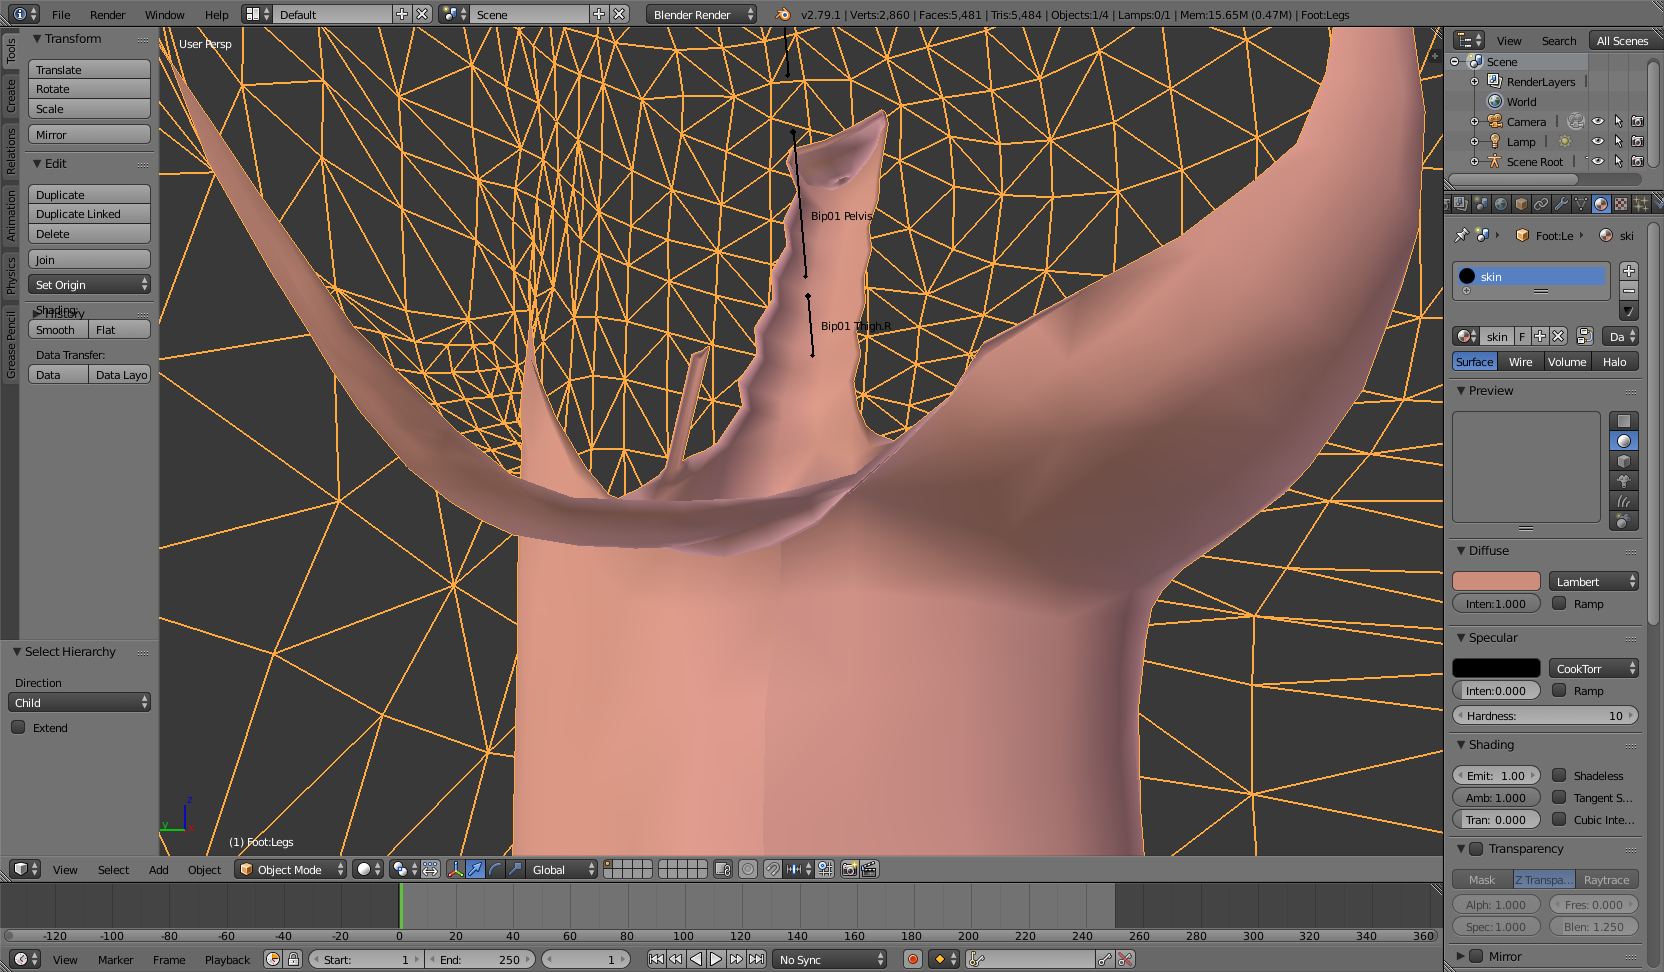The width and height of the screenshot is (1664, 972).
Task: Click the jump to end frame icon
Action: coord(757,959)
